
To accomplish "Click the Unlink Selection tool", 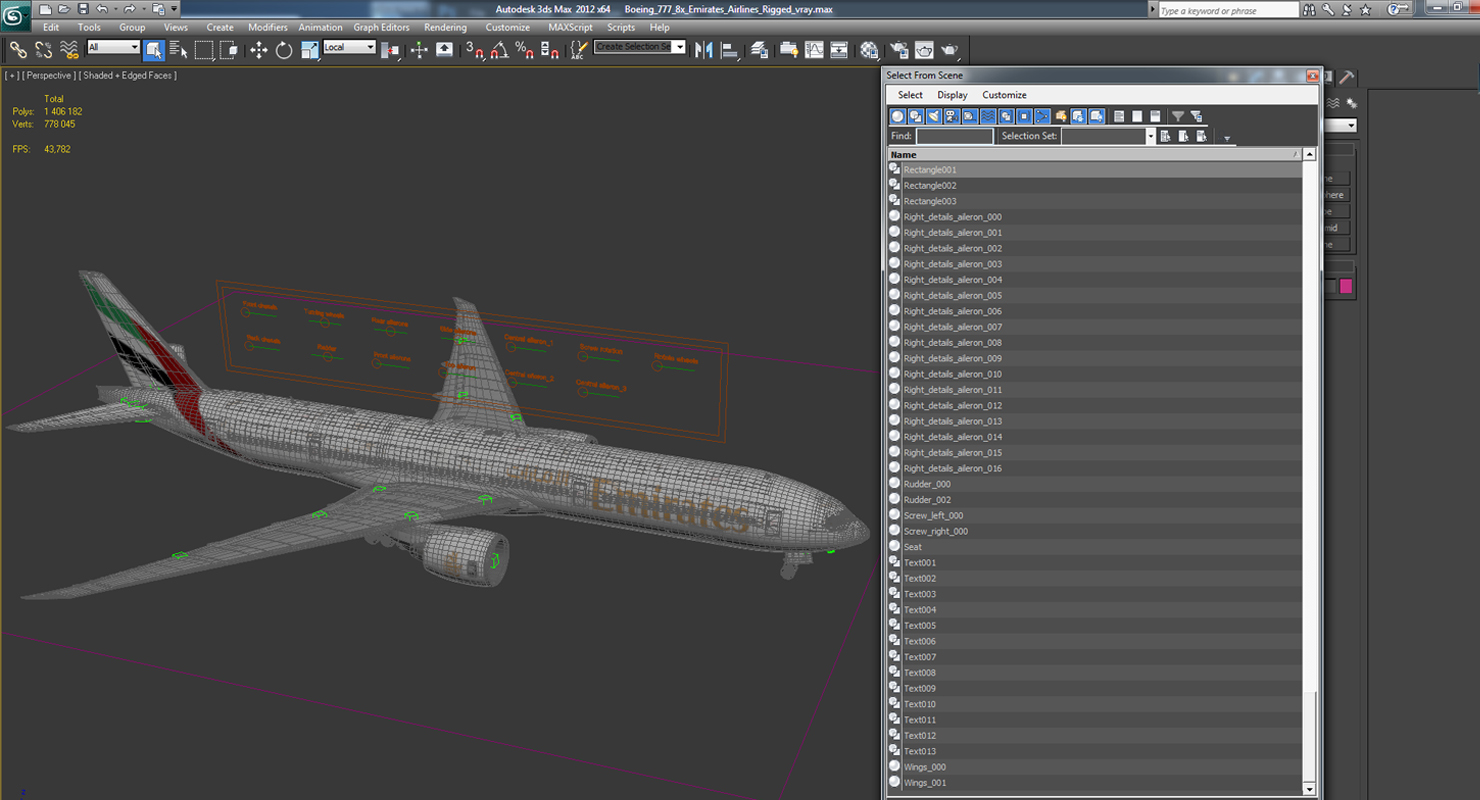I will pyautogui.click(x=44, y=50).
